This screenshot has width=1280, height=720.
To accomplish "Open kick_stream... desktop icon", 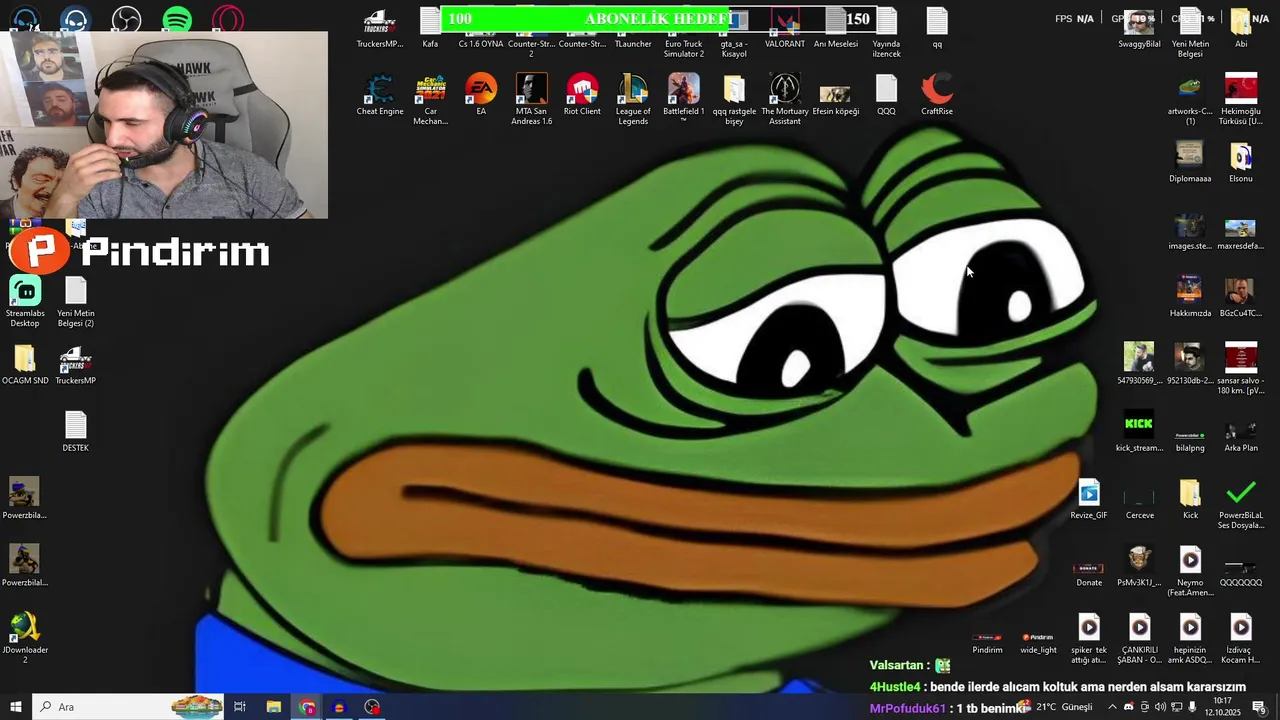I will [1139, 432].
